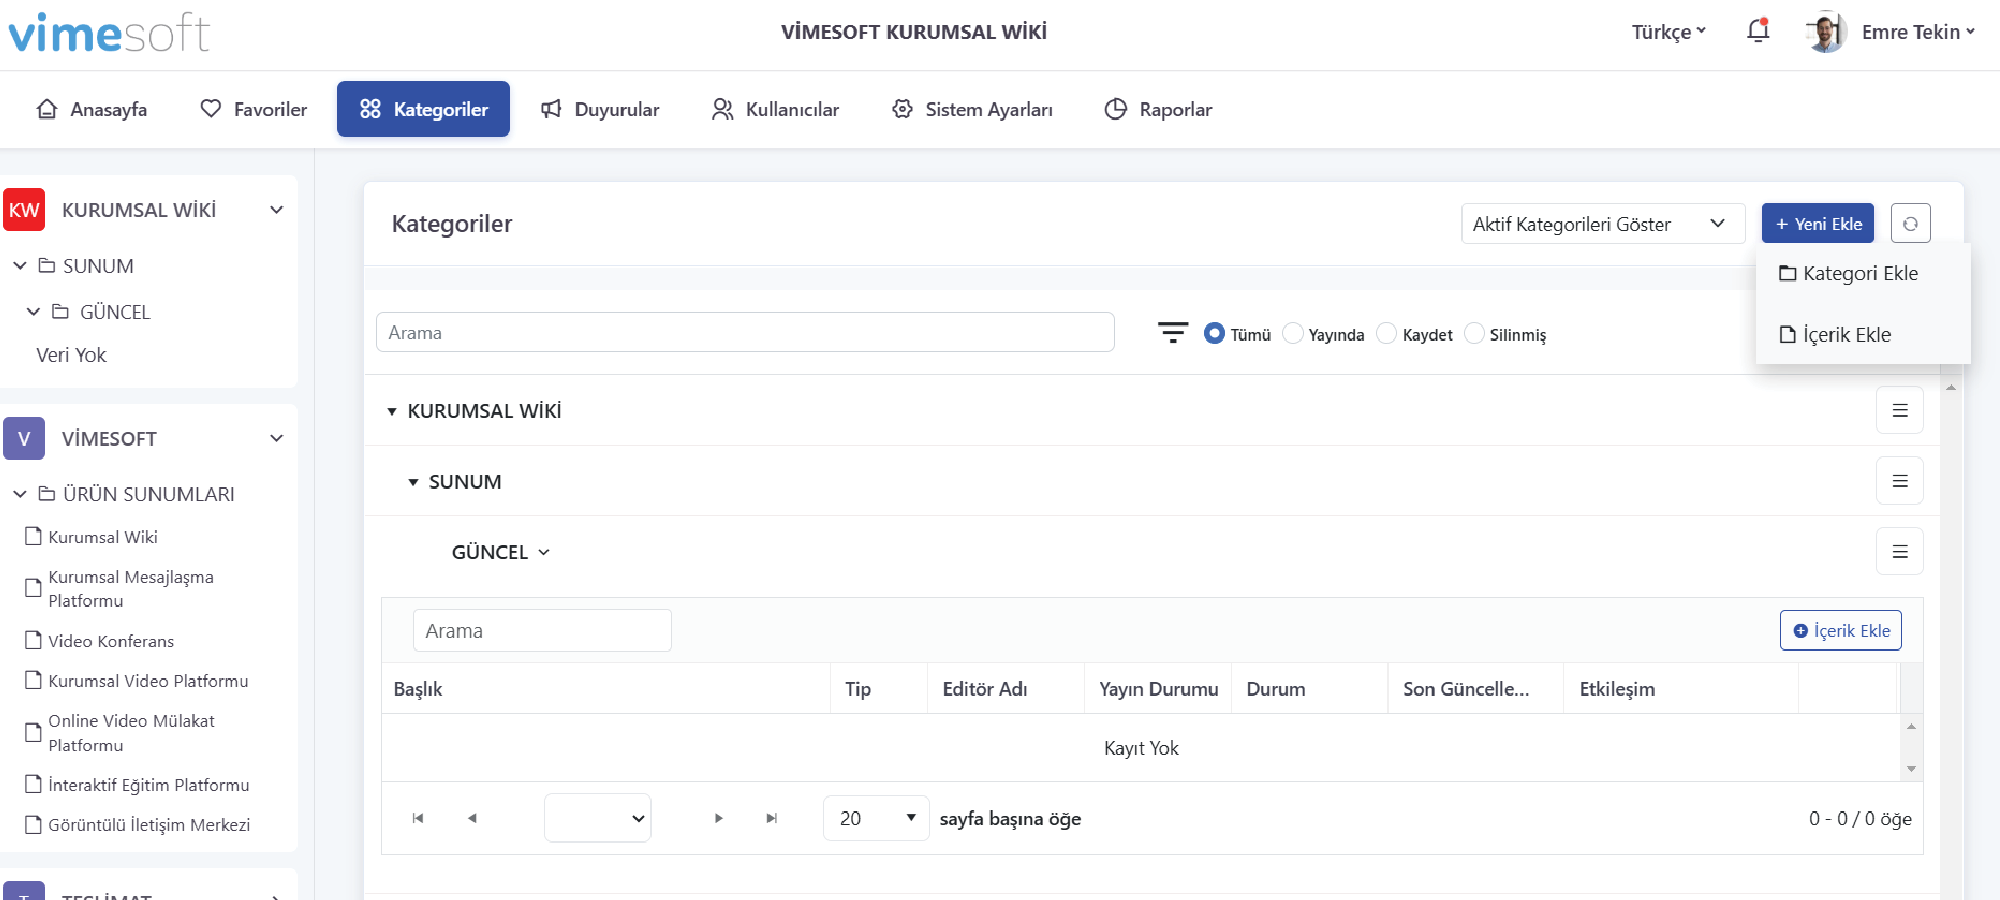The width and height of the screenshot is (2000, 900).
Task: Open İnteraktif Eğitim Platformu document
Action: pyautogui.click(x=137, y=785)
